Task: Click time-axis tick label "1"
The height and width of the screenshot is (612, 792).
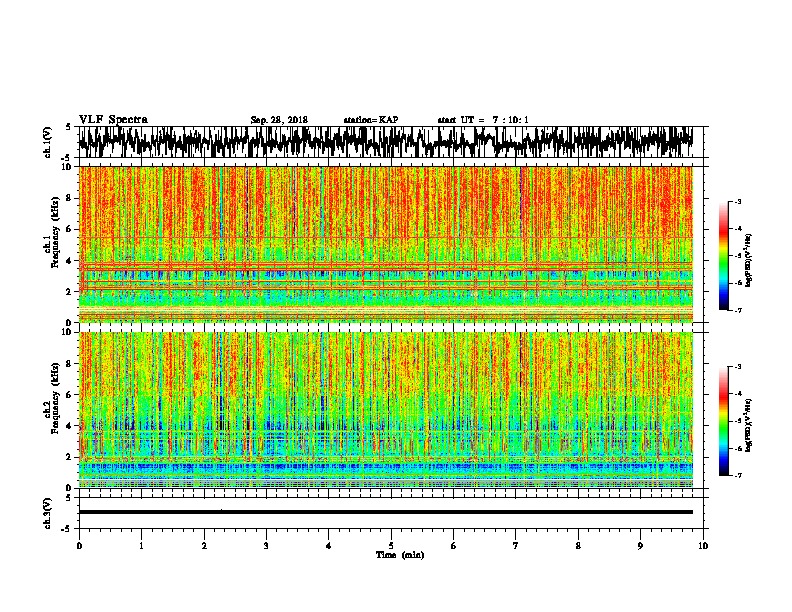Action: (141, 546)
